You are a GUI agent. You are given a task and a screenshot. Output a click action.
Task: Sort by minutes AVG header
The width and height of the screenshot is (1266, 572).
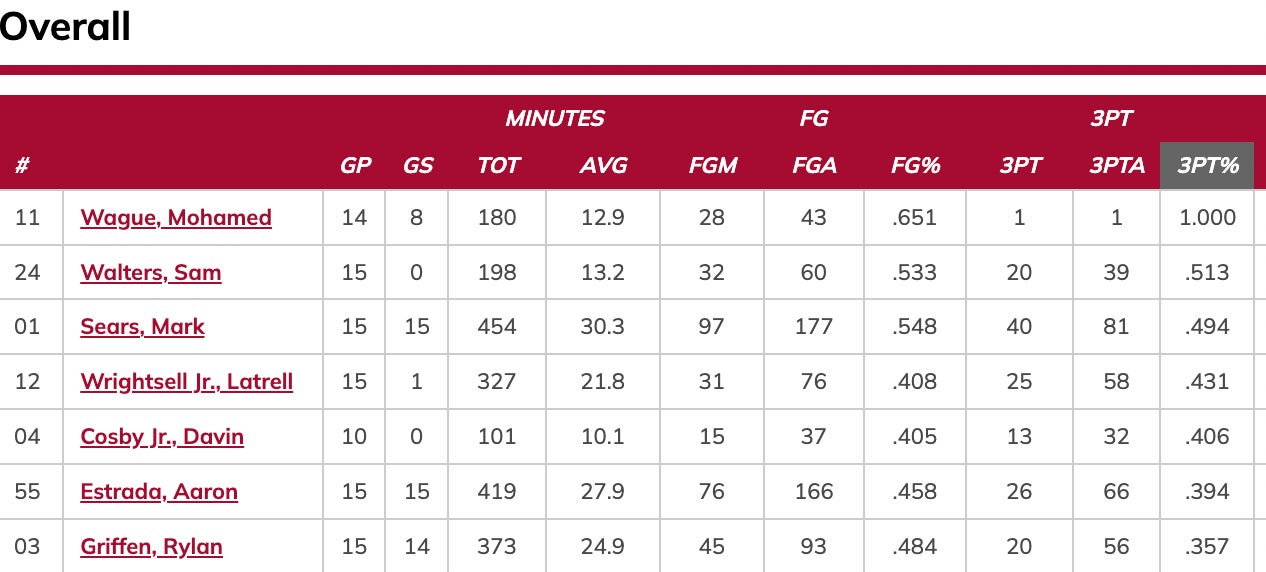603,166
